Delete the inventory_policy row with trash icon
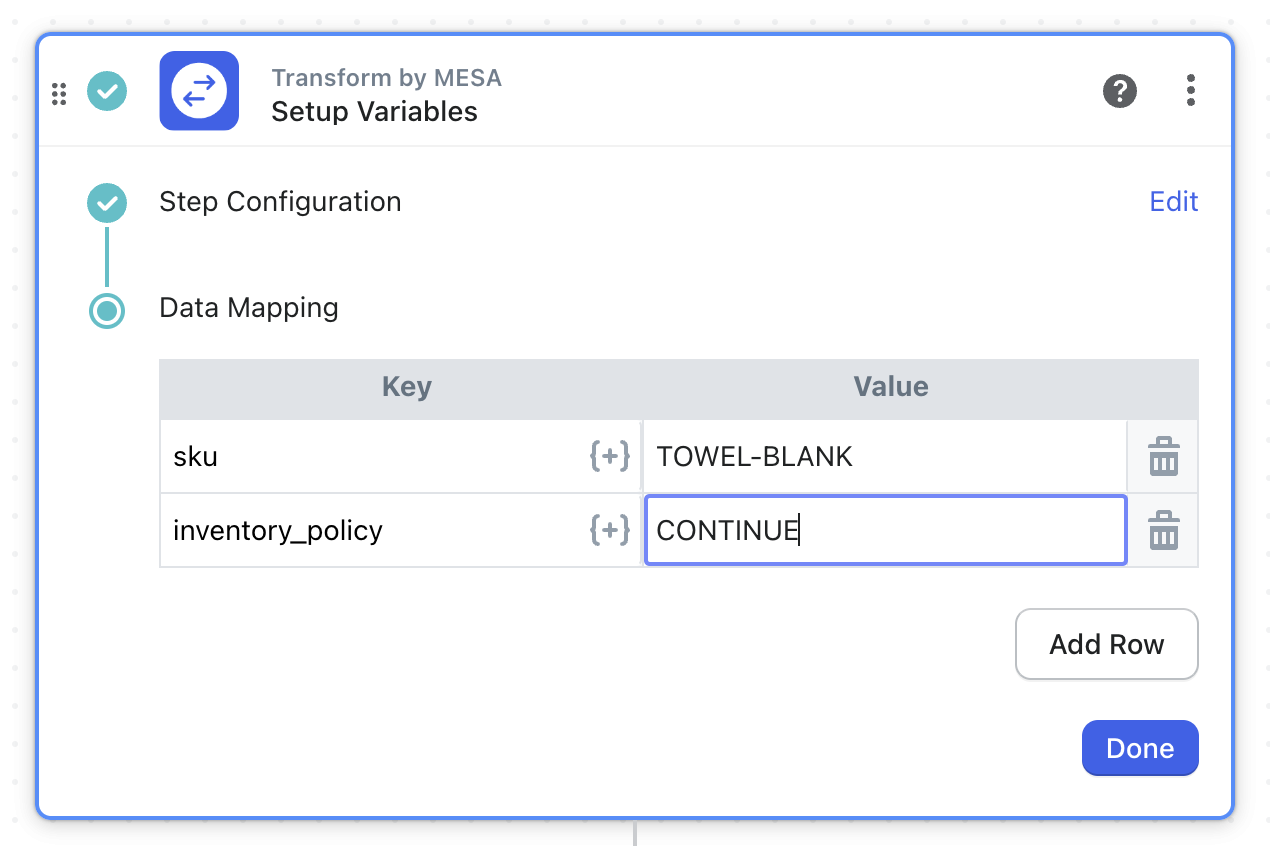Viewport: 1270px width, 846px height. click(x=1163, y=529)
